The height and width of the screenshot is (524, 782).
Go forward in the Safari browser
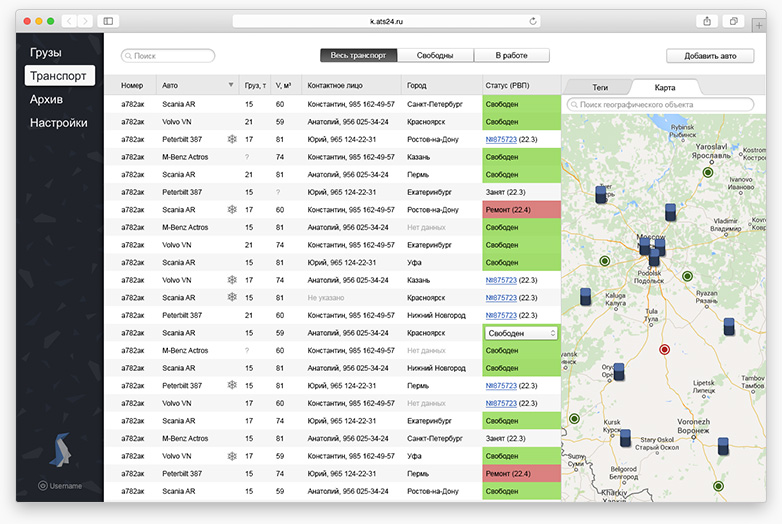coord(85,21)
